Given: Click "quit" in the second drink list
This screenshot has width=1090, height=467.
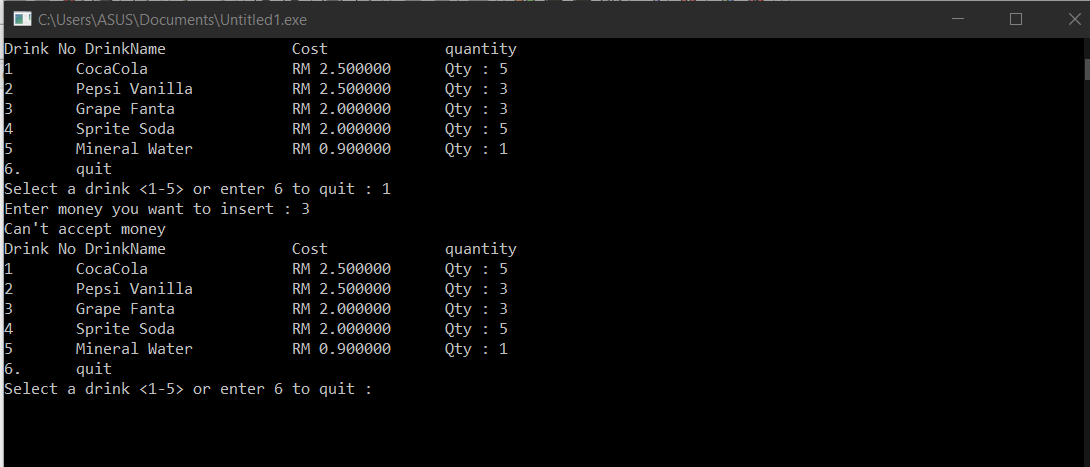Looking at the screenshot, I should click(x=94, y=368).
